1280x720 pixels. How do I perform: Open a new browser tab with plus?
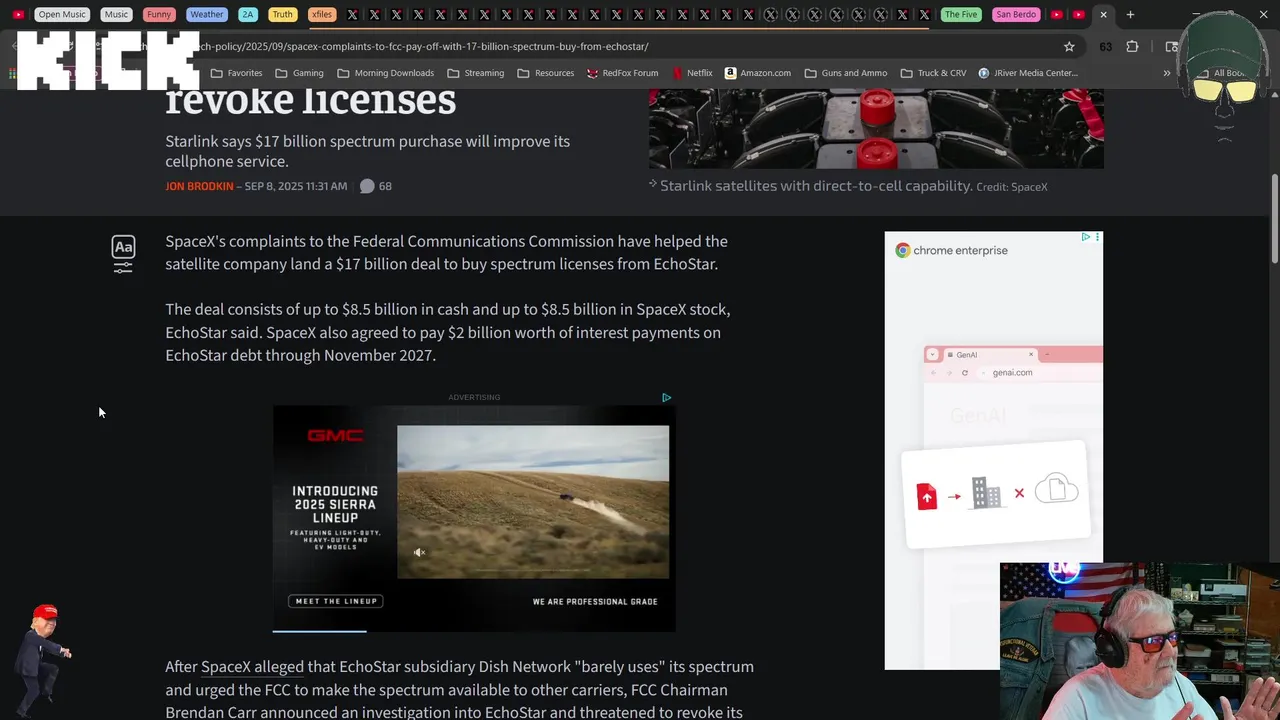1130,15
